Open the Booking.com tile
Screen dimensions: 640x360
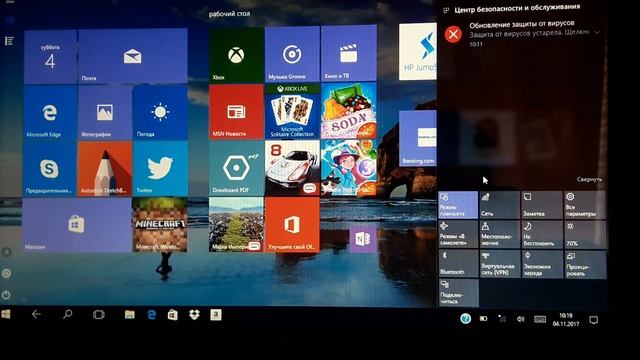coord(418,139)
